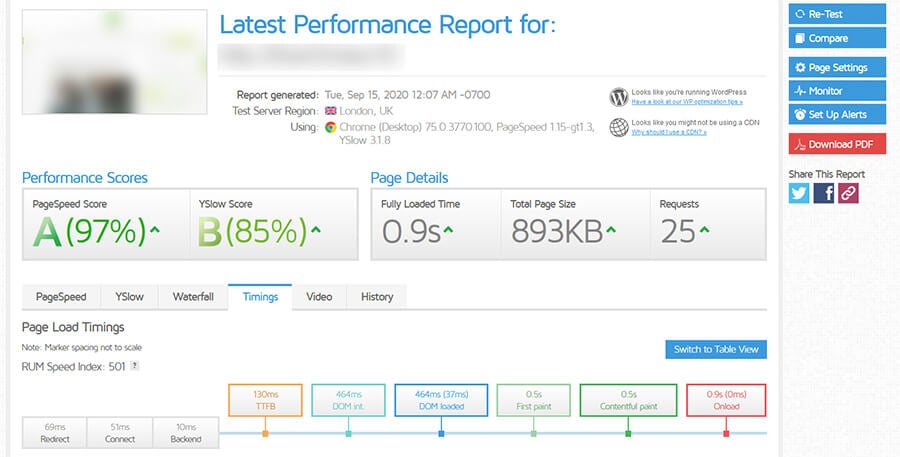Click the Re-Test button
The width and height of the screenshot is (900, 457).
coord(837,14)
